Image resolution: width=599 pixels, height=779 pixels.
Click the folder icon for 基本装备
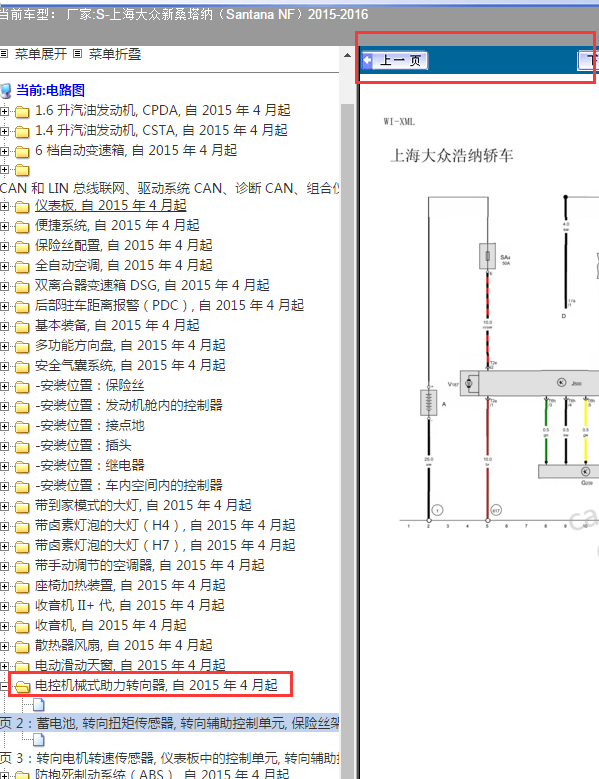(22, 326)
